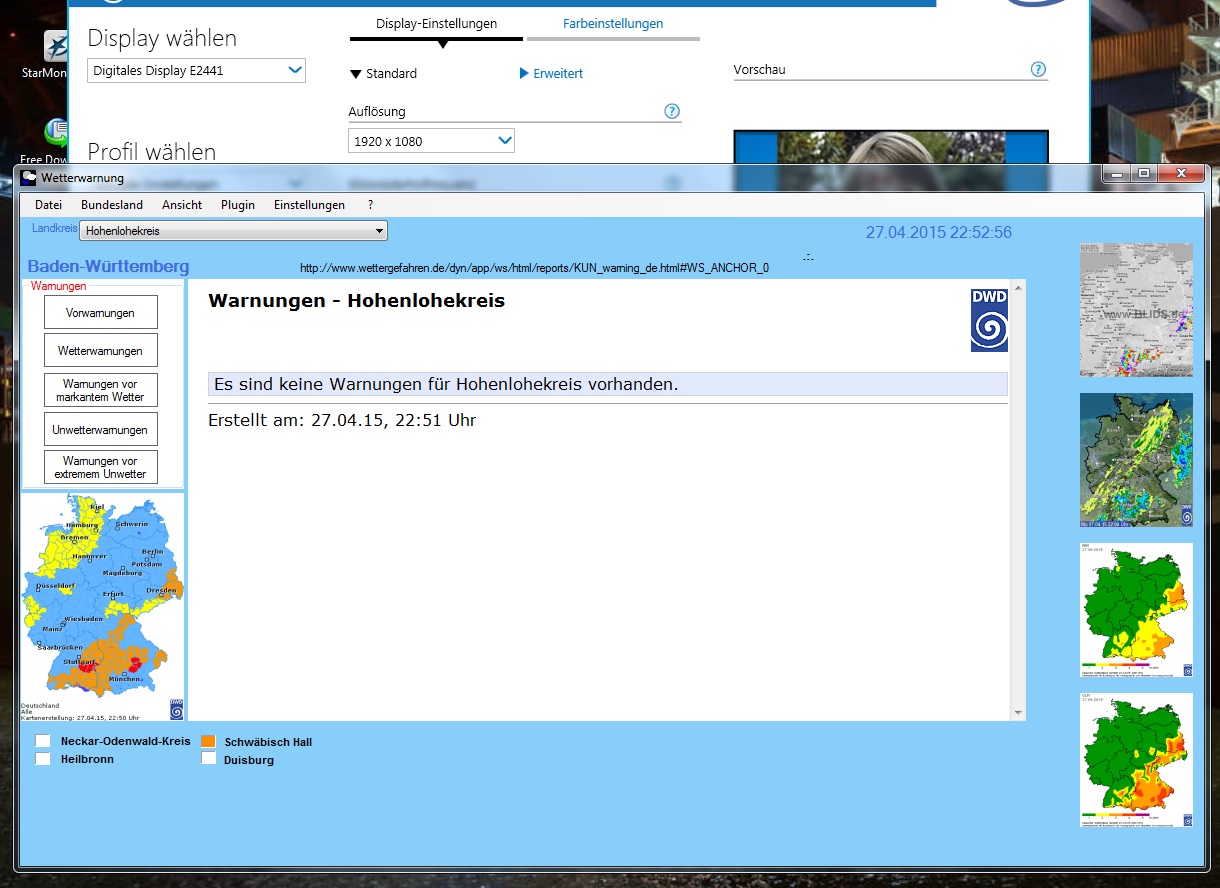The width and height of the screenshot is (1220, 888).
Task: Expand the Erweitert display settings section
Action: (551, 74)
